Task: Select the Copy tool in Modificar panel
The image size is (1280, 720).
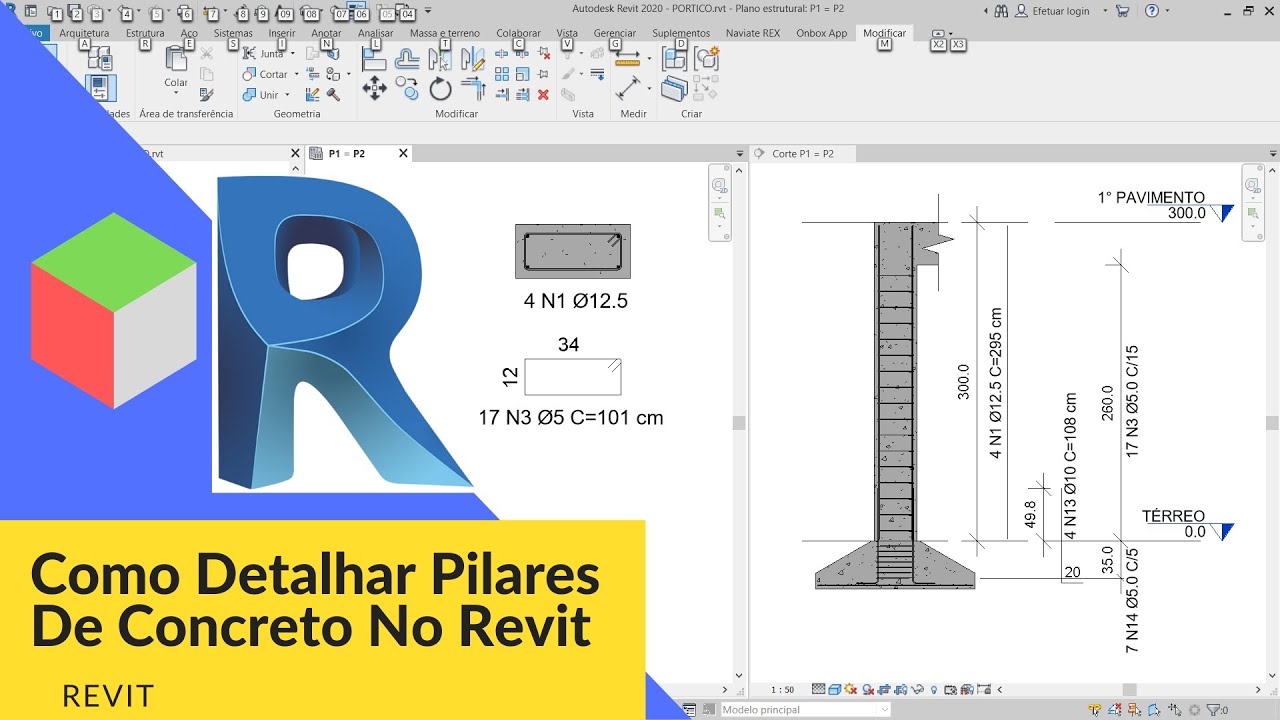Action: [407, 89]
